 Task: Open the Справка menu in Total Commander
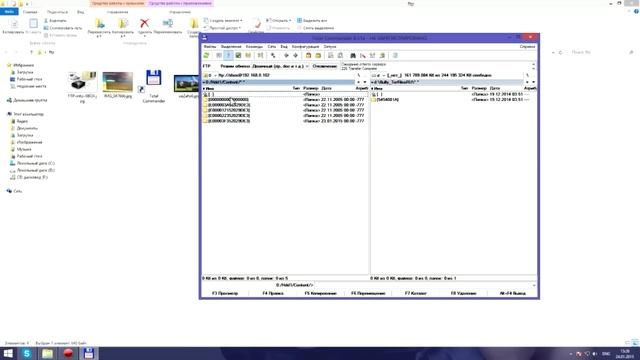(x=527, y=47)
